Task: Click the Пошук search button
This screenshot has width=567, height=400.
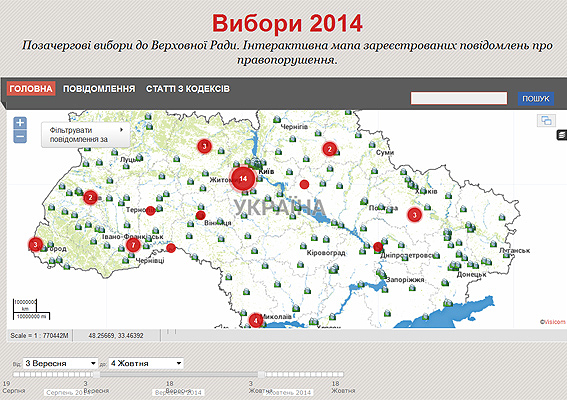Action: 536,98
